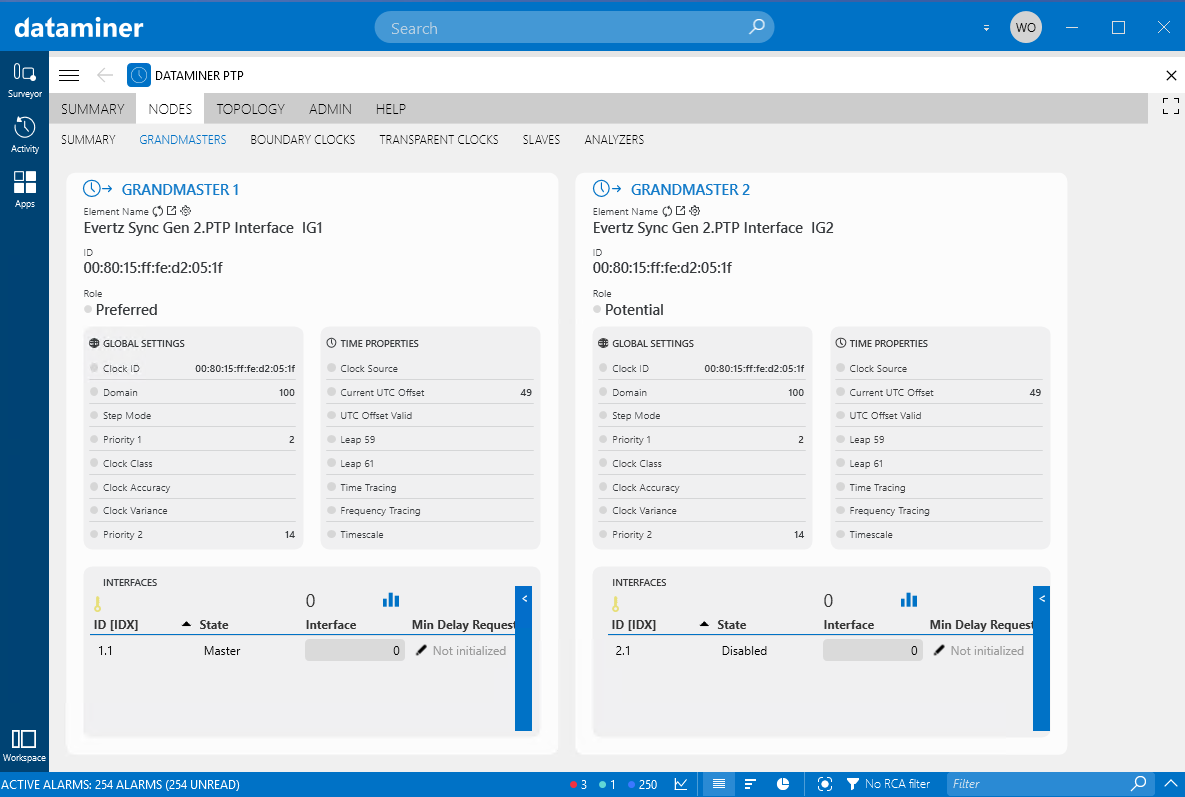1185x797 pixels.
Task: Click the Grandmaster 2 clock icon
Action: click(607, 189)
